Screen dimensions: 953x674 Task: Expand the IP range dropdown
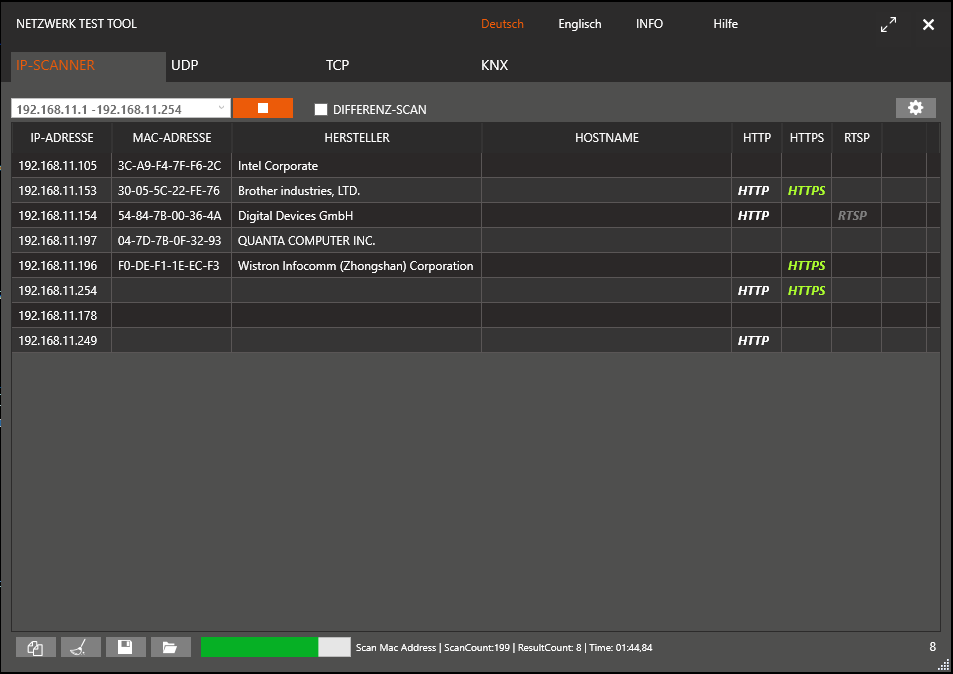[221, 108]
